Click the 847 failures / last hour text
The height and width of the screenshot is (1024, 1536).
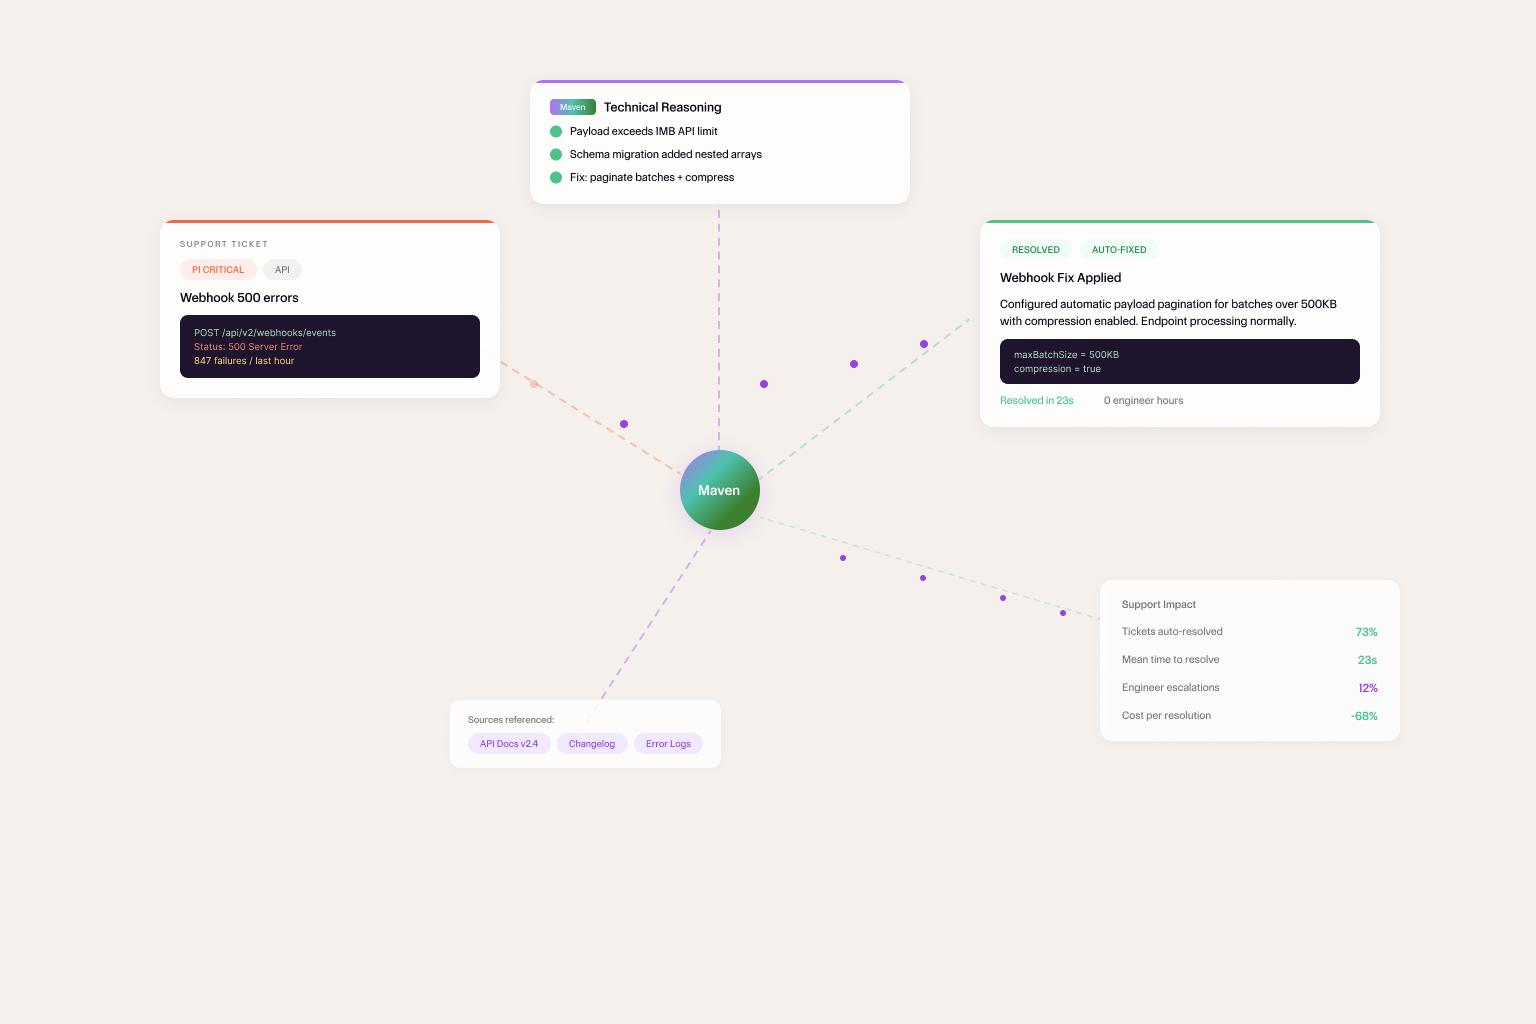pos(244,361)
